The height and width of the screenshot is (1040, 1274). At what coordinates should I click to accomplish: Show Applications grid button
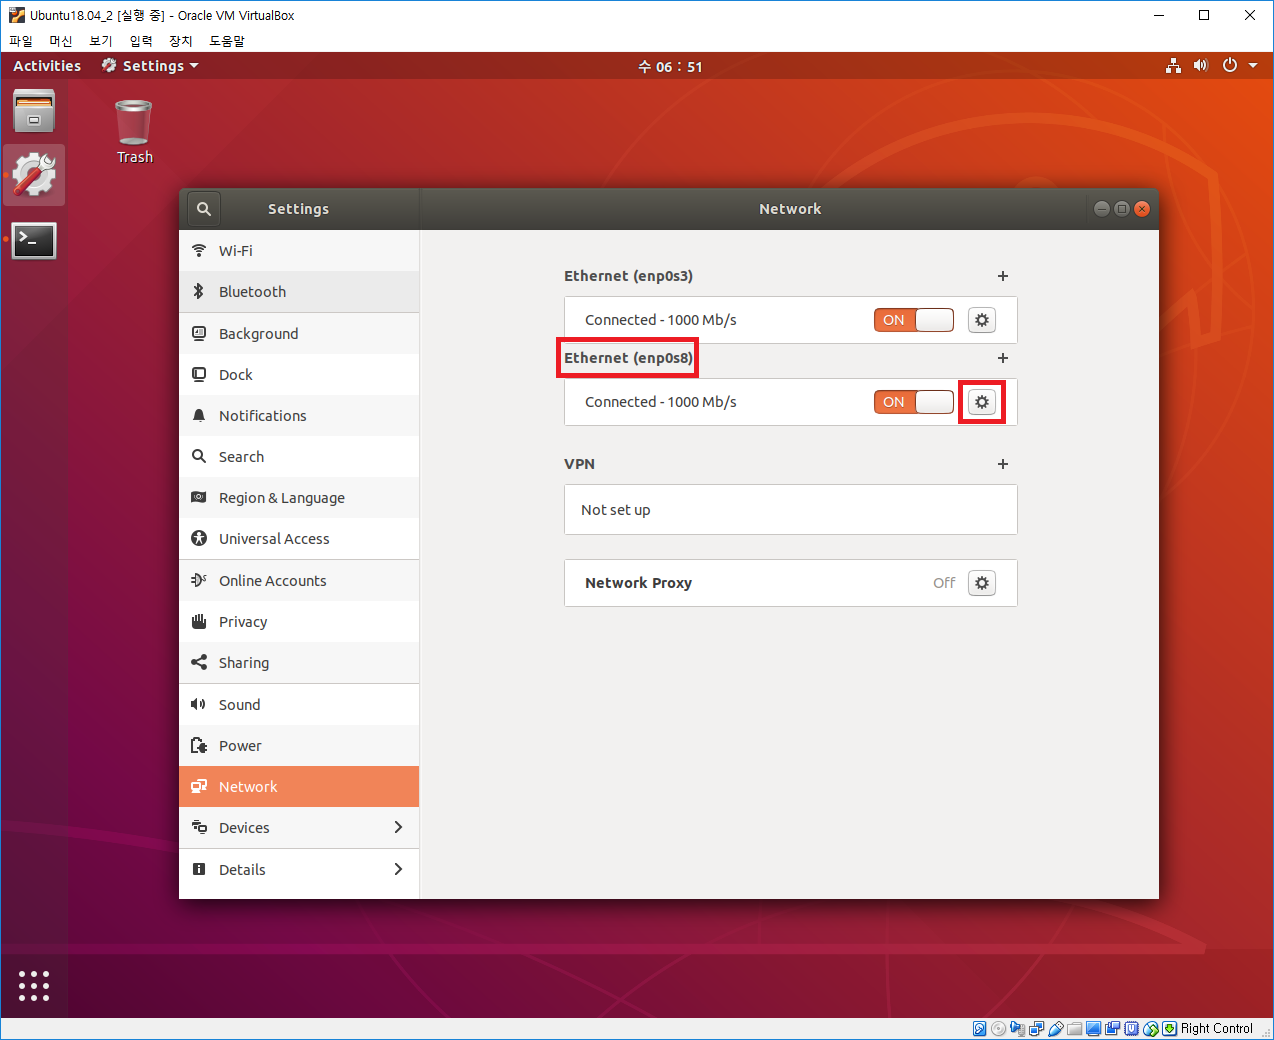[34, 985]
